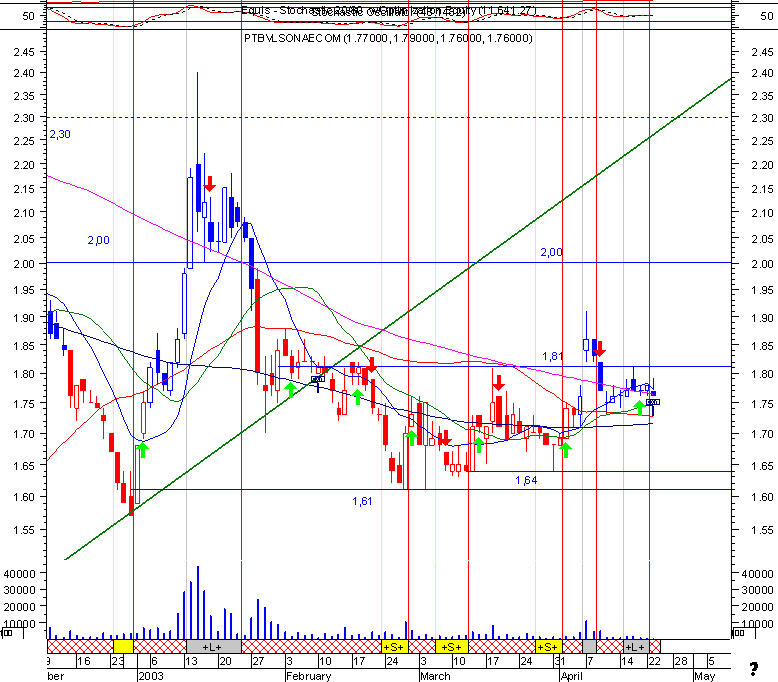Viewport: 778px width, 682px height.
Task: Click the green buy arrow in early February
Action: (x=291, y=389)
